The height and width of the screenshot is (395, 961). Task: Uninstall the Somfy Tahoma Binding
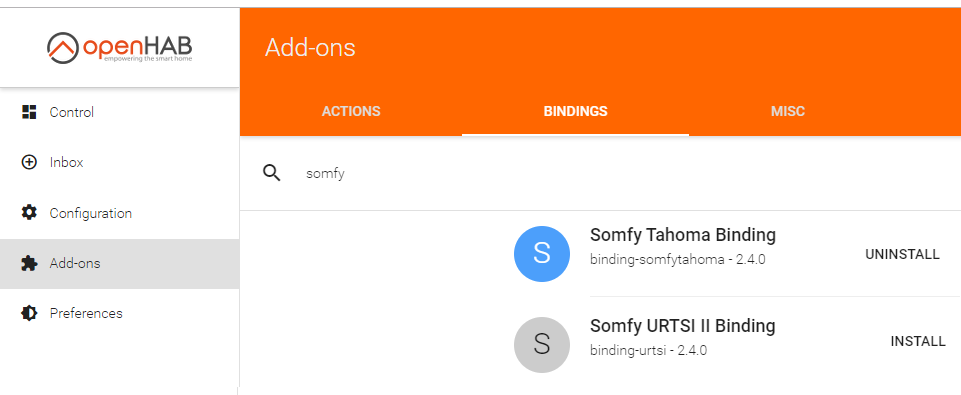coord(902,255)
